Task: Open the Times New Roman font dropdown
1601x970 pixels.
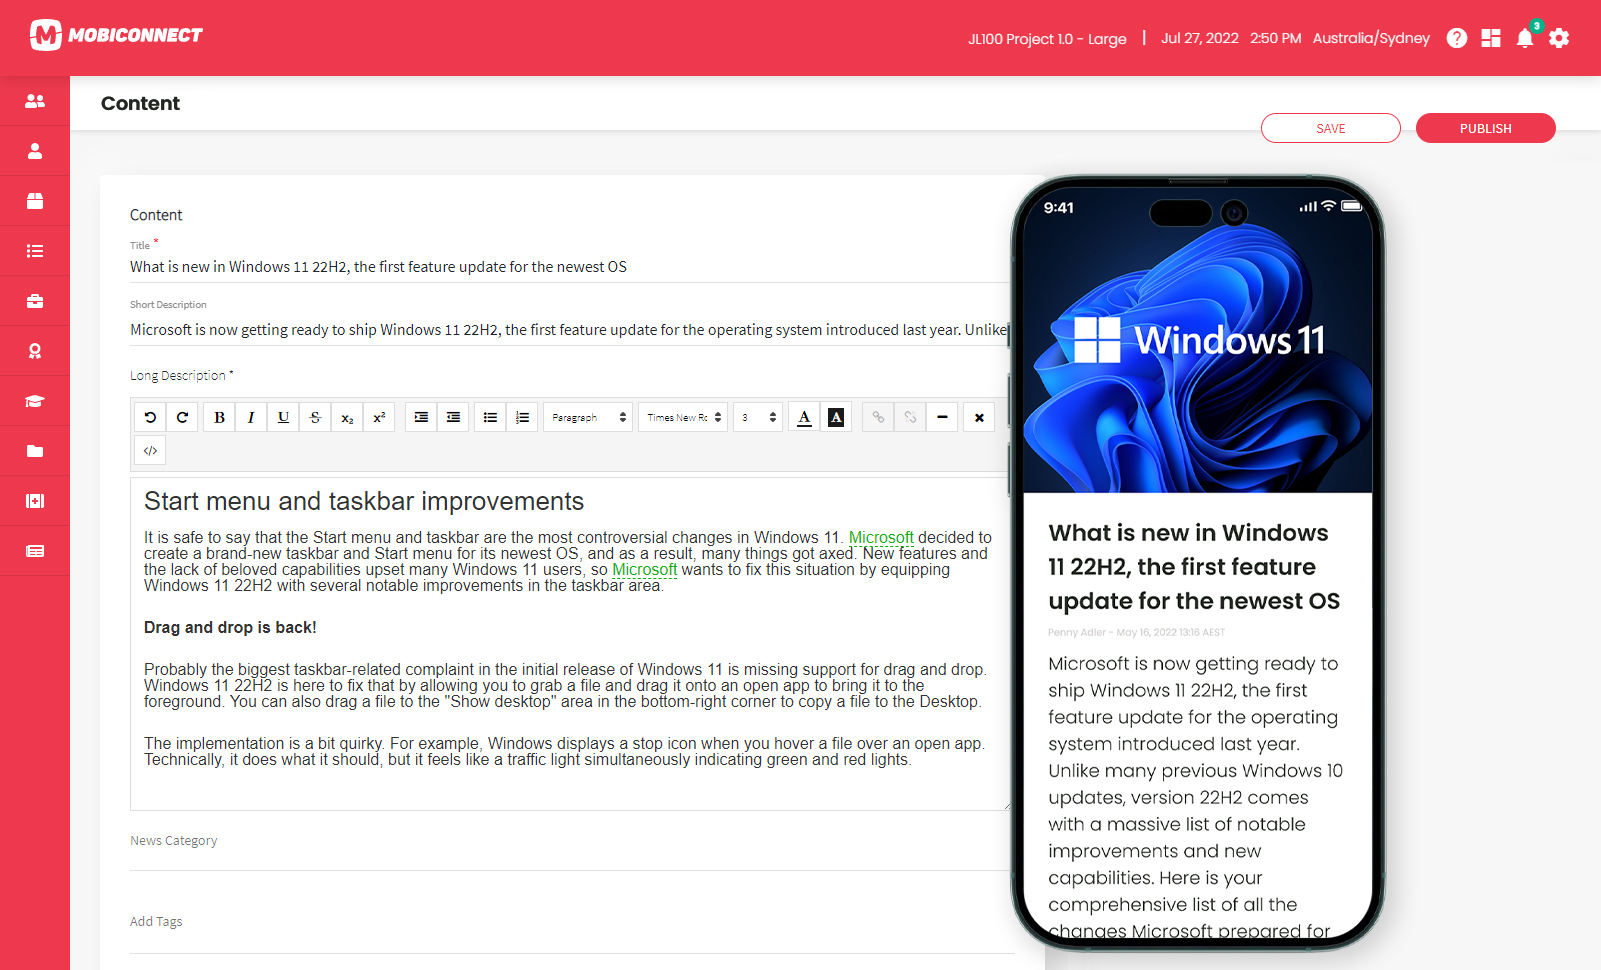Action: [x=683, y=418]
